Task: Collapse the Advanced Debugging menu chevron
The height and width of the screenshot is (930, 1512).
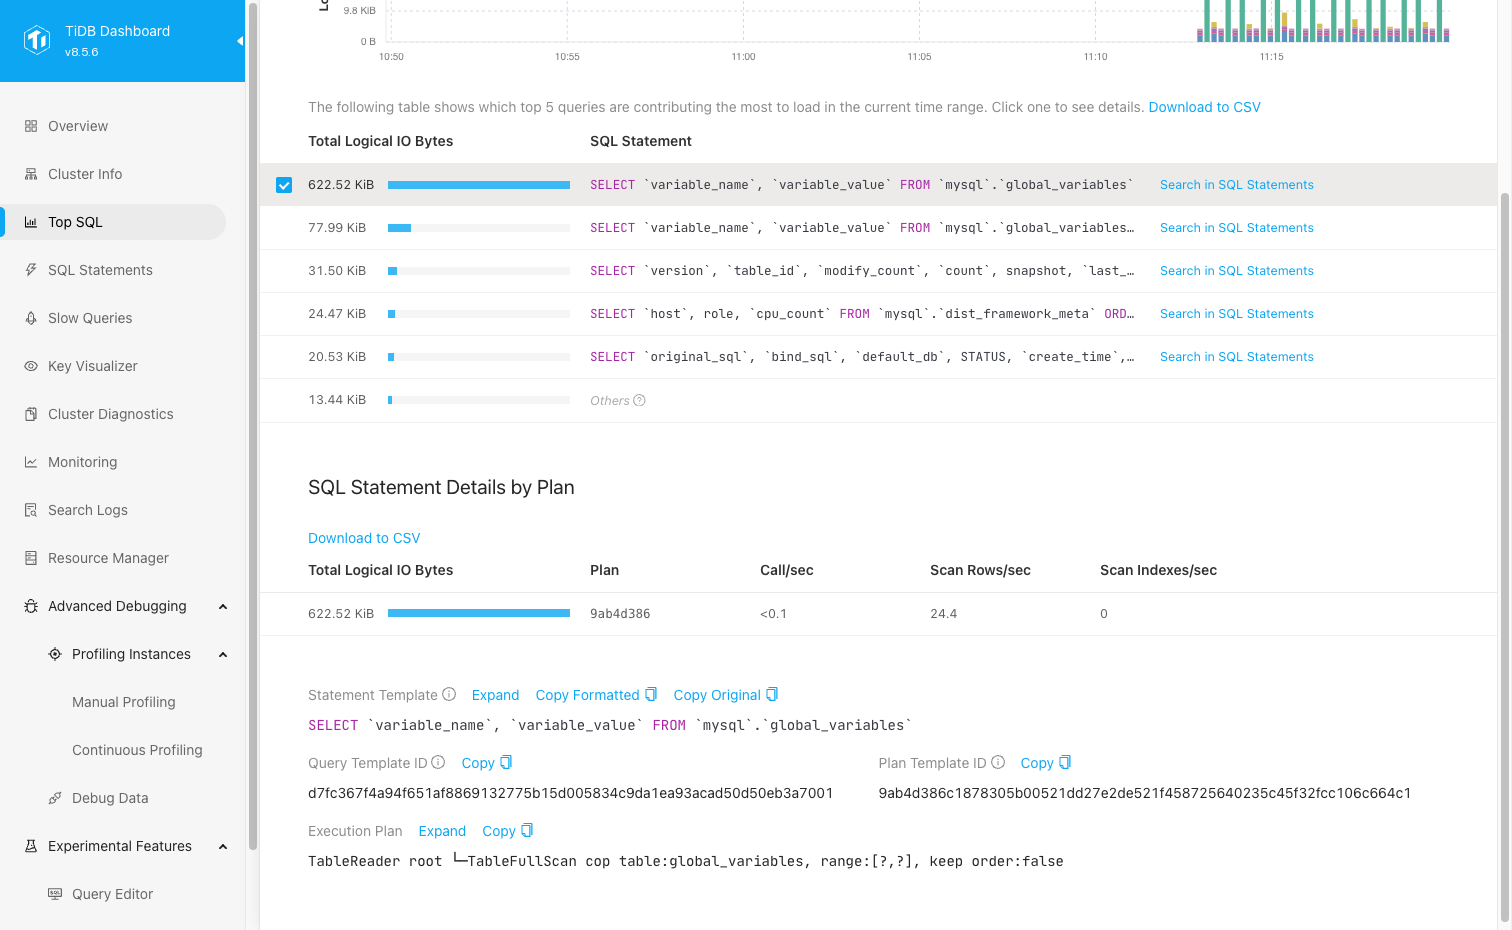Action: pyautogui.click(x=223, y=606)
